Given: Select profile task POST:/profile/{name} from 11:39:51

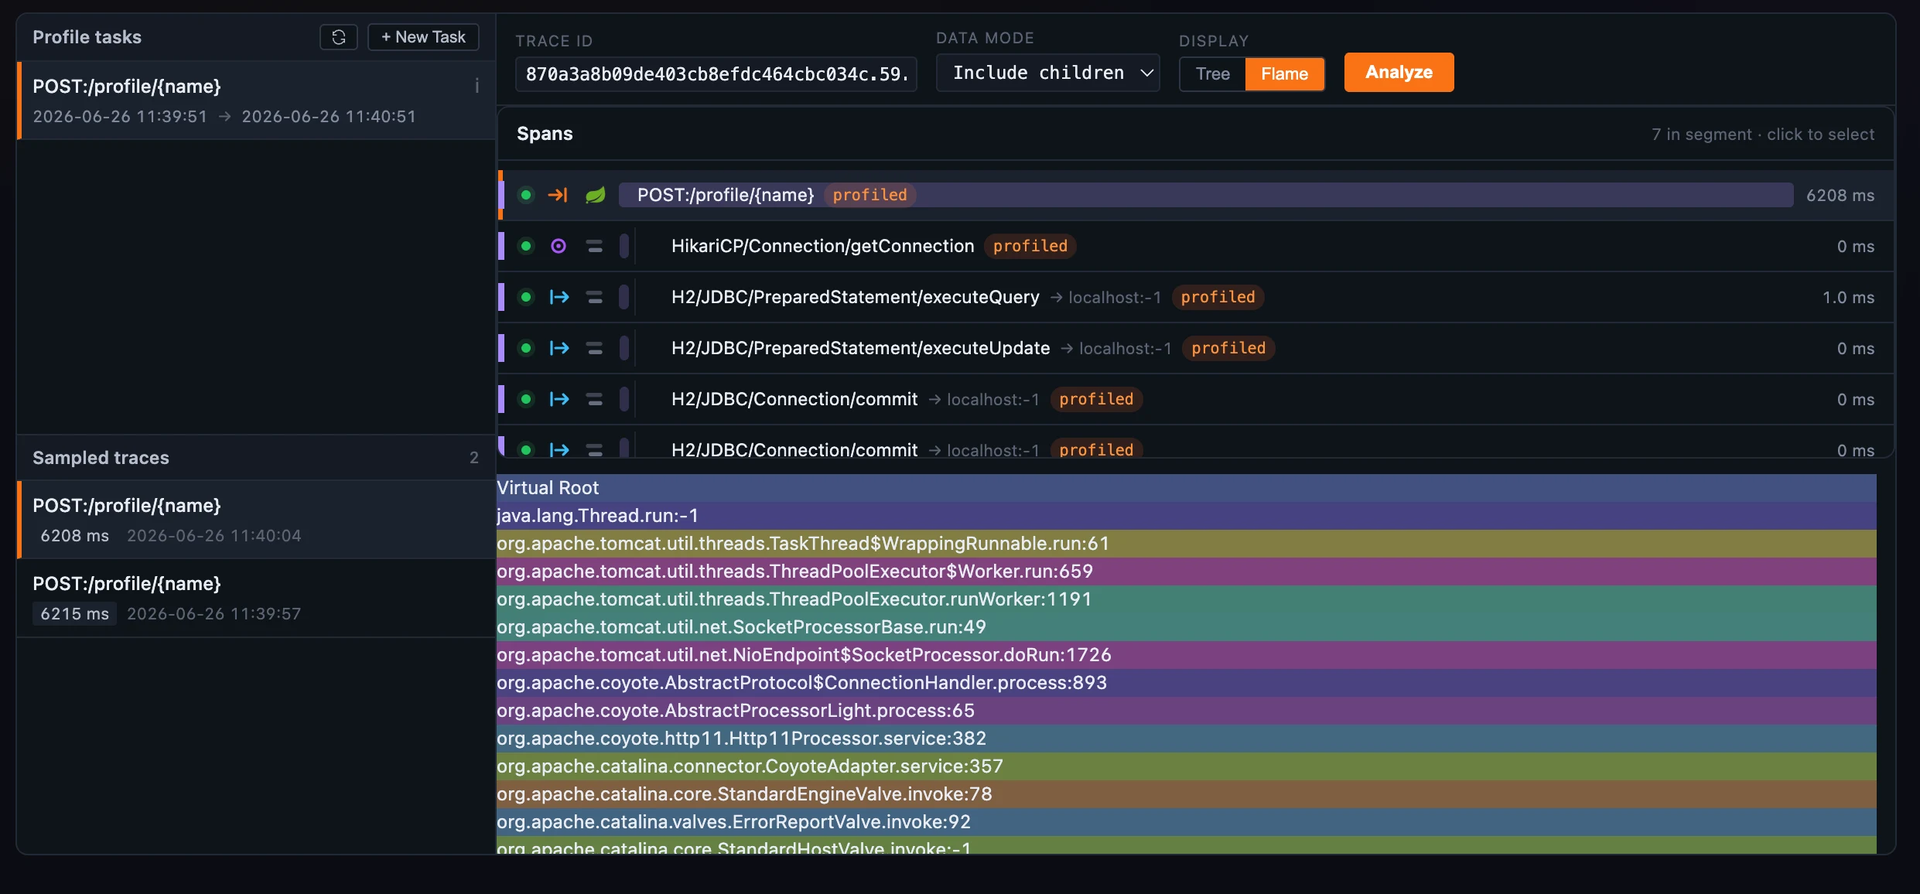Looking at the screenshot, I should tap(256, 101).
